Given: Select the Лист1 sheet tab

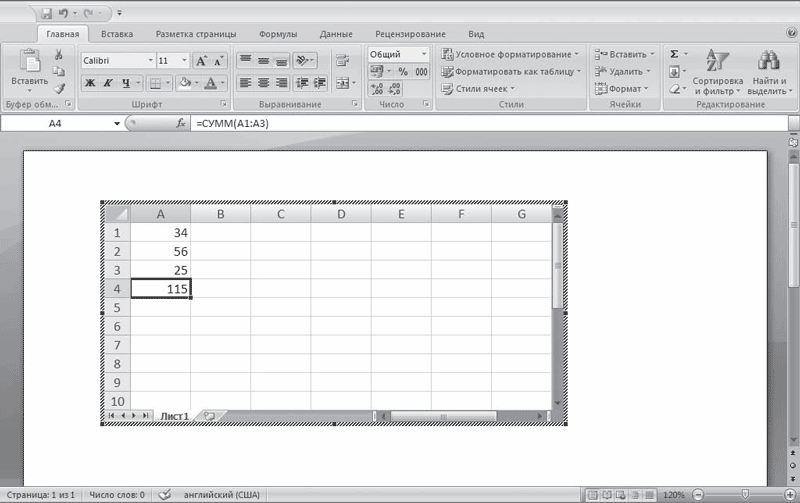Looking at the screenshot, I should coord(174,416).
